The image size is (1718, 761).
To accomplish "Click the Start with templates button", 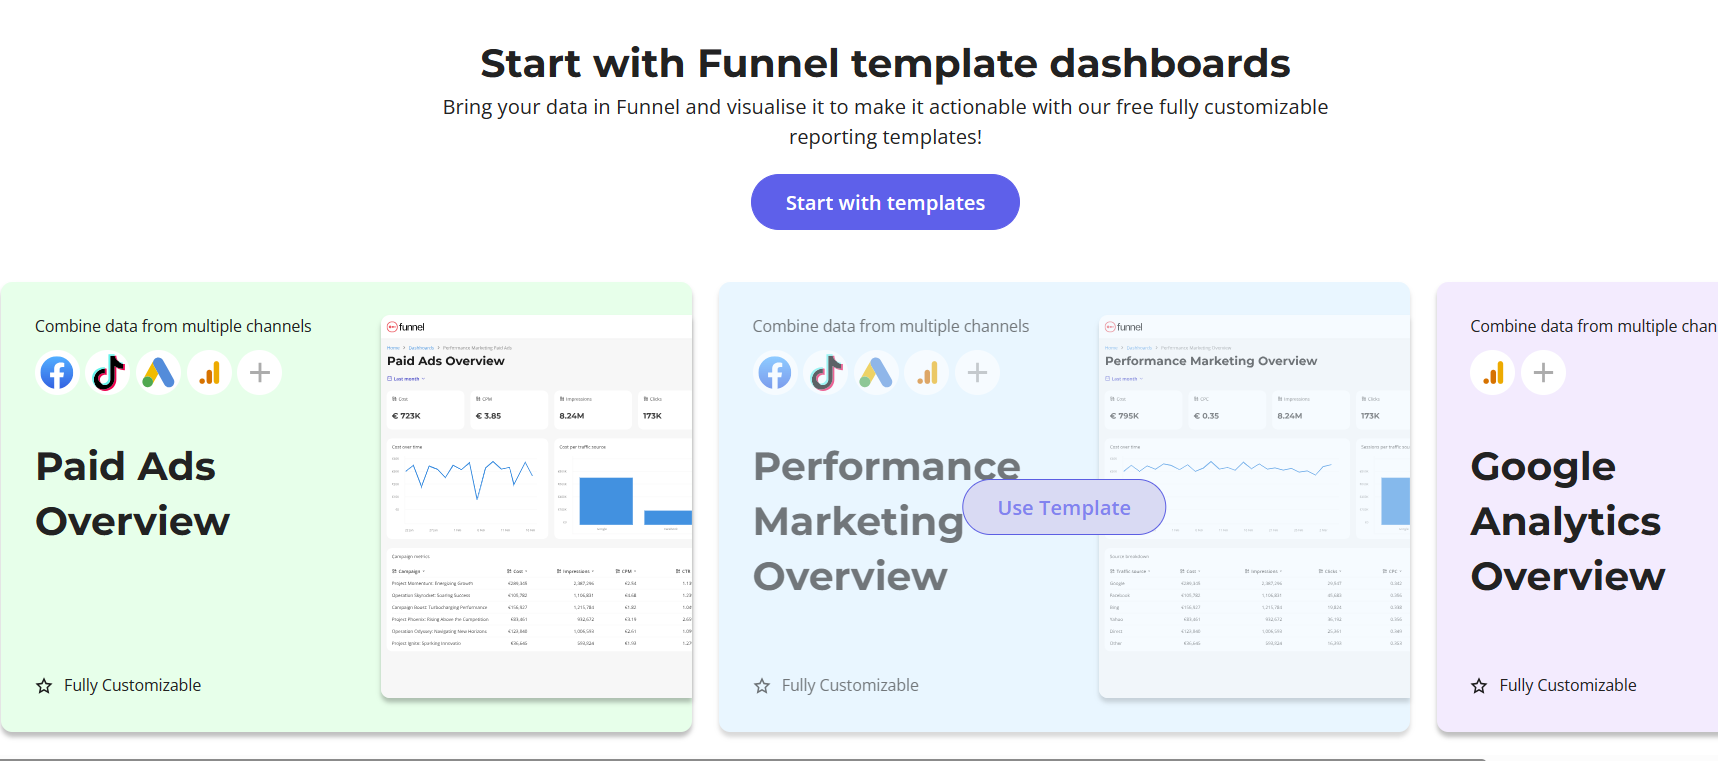I will pos(885,202).
